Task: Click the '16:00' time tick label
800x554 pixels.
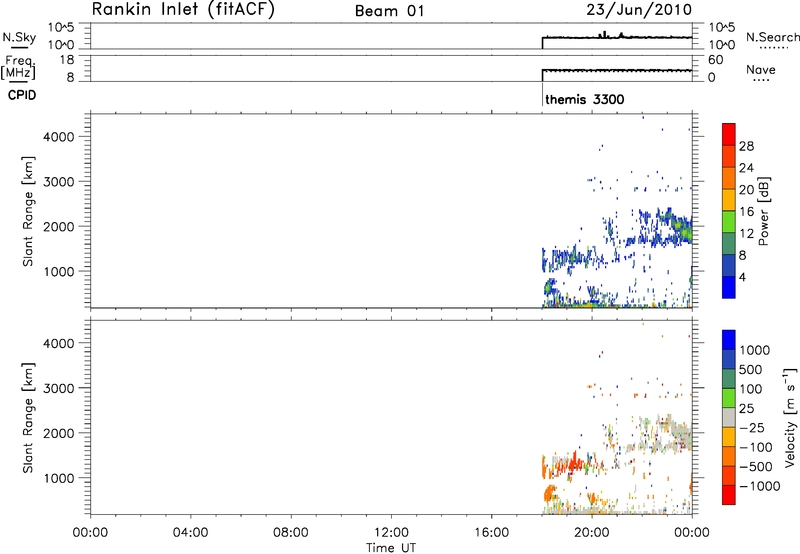Action: click(491, 533)
